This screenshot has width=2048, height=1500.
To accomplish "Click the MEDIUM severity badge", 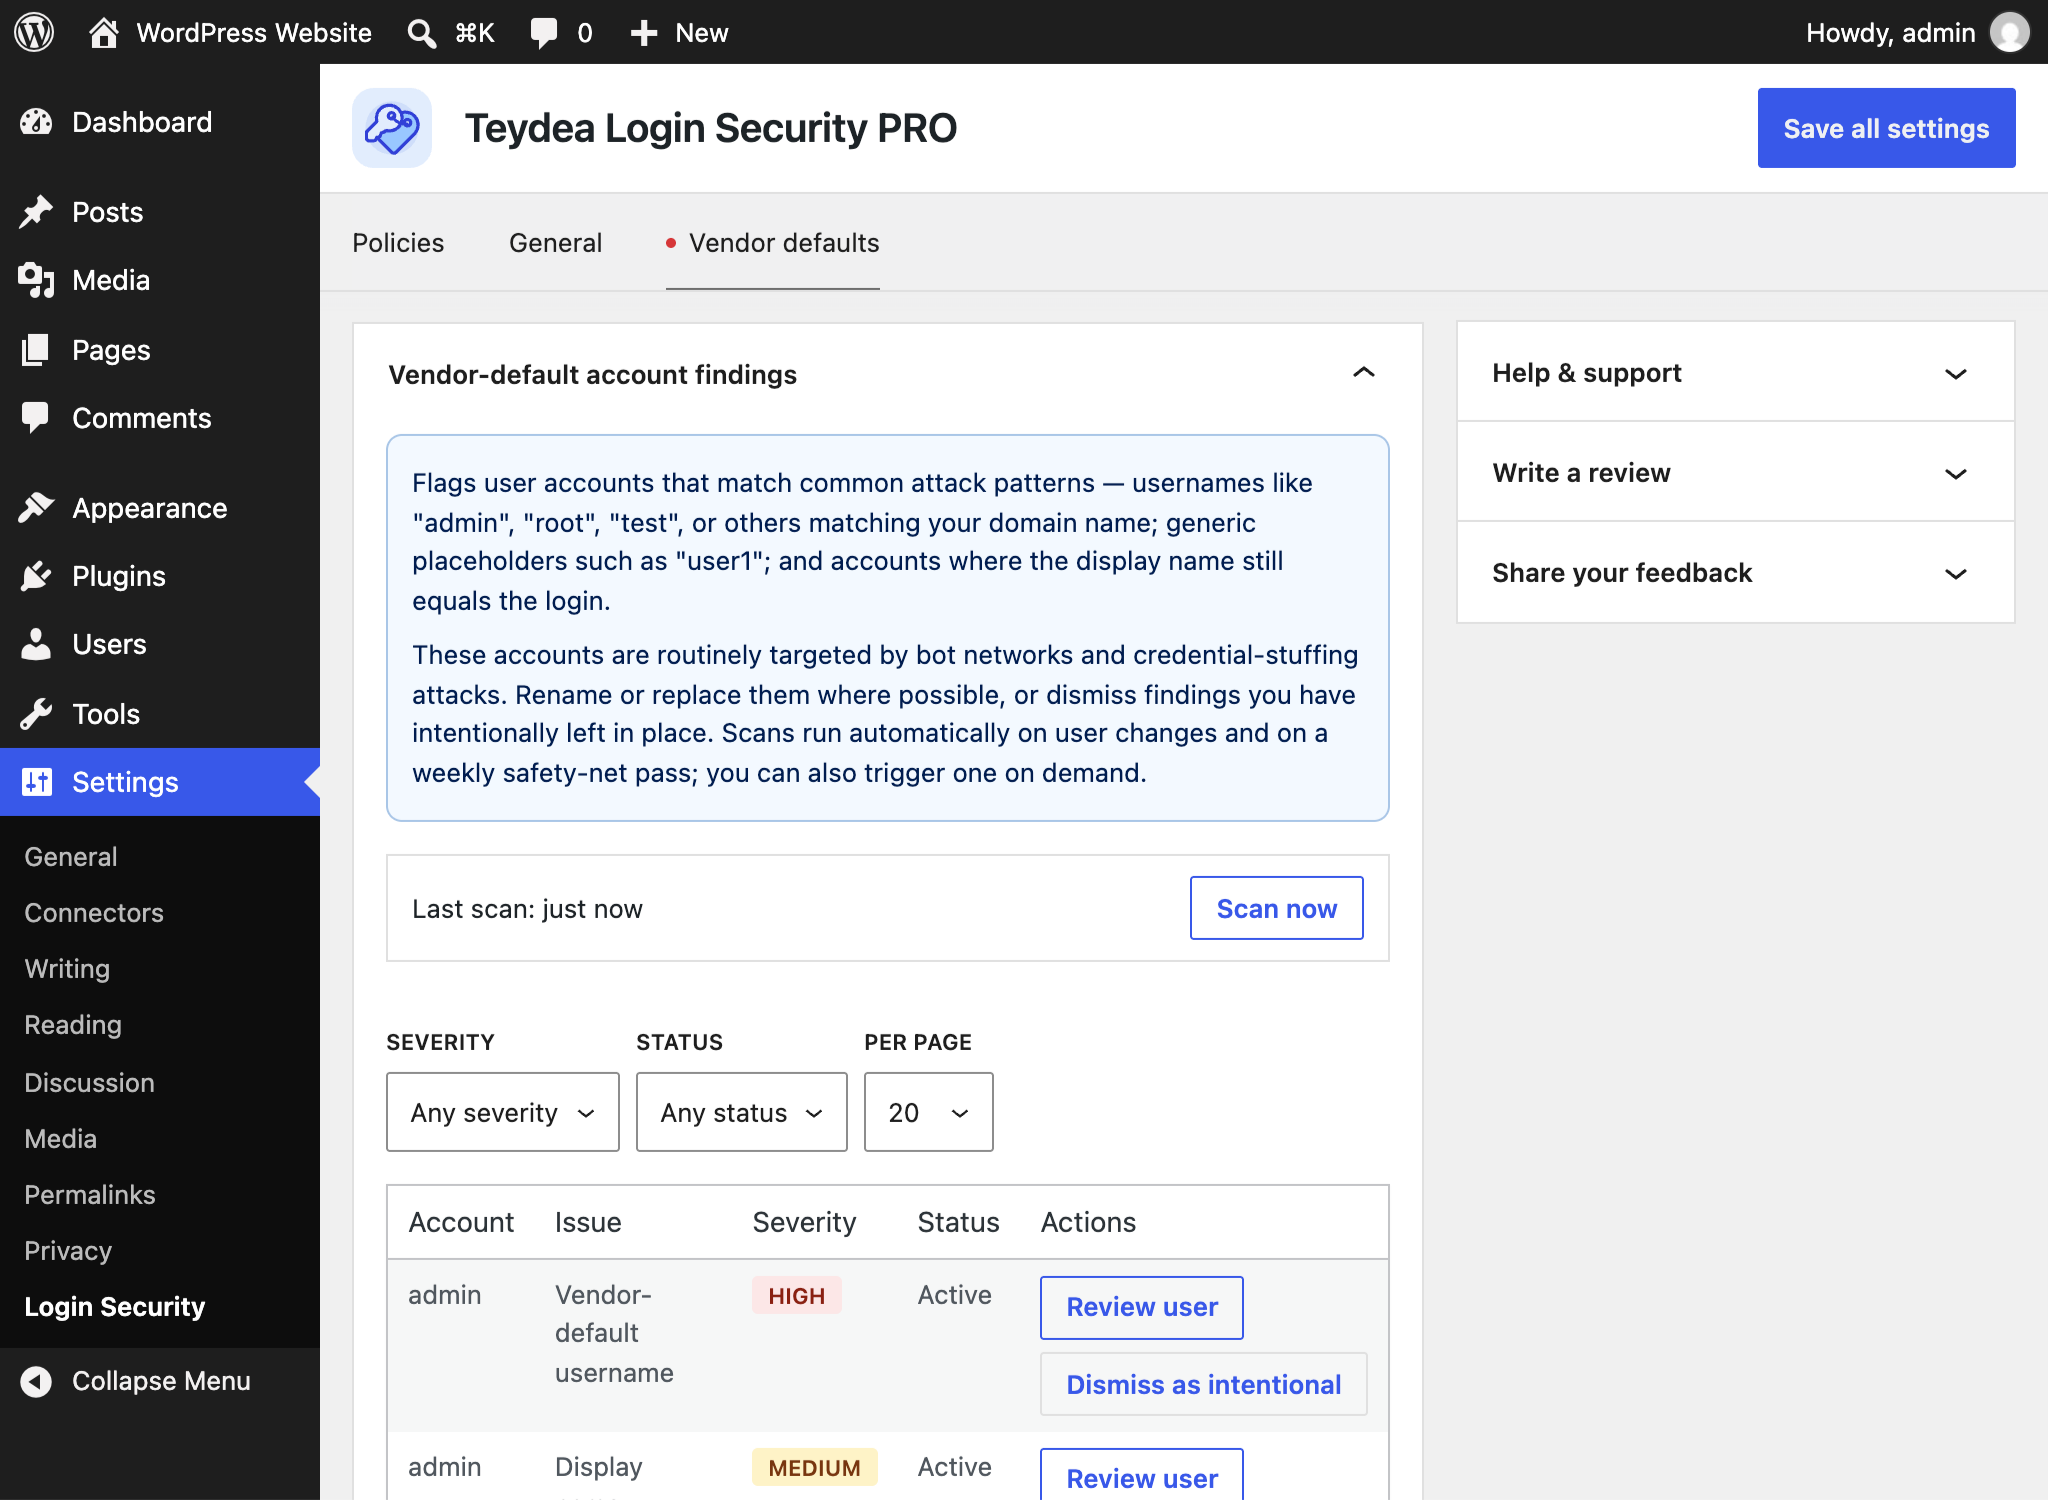I will click(x=815, y=1468).
